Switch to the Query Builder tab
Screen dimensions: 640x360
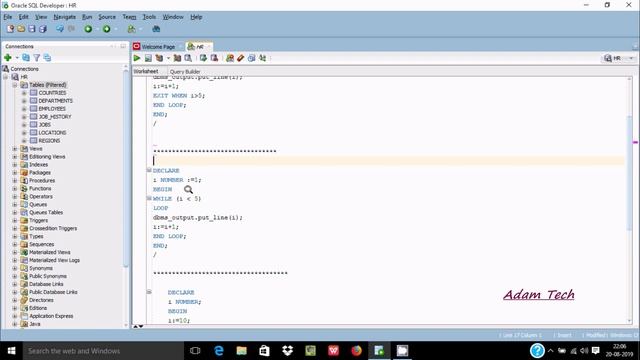point(185,71)
